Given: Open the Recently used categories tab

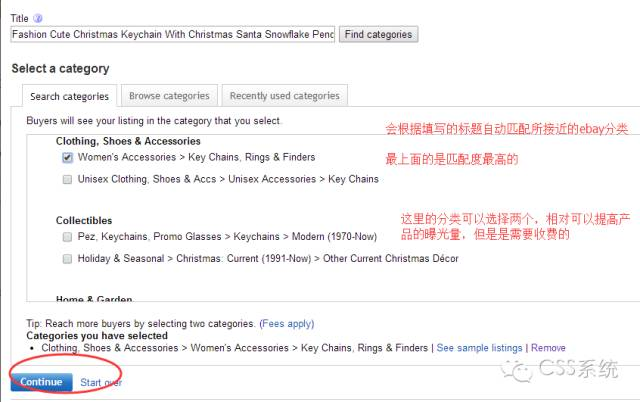Looking at the screenshot, I should (285, 96).
